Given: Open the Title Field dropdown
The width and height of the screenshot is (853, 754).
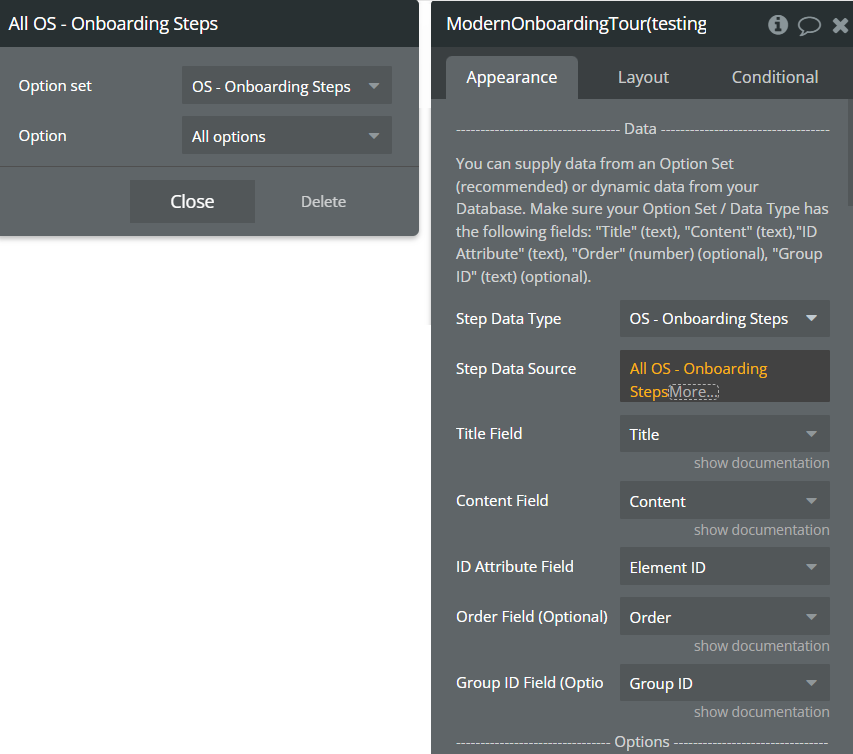Looking at the screenshot, I should (724, 434).
